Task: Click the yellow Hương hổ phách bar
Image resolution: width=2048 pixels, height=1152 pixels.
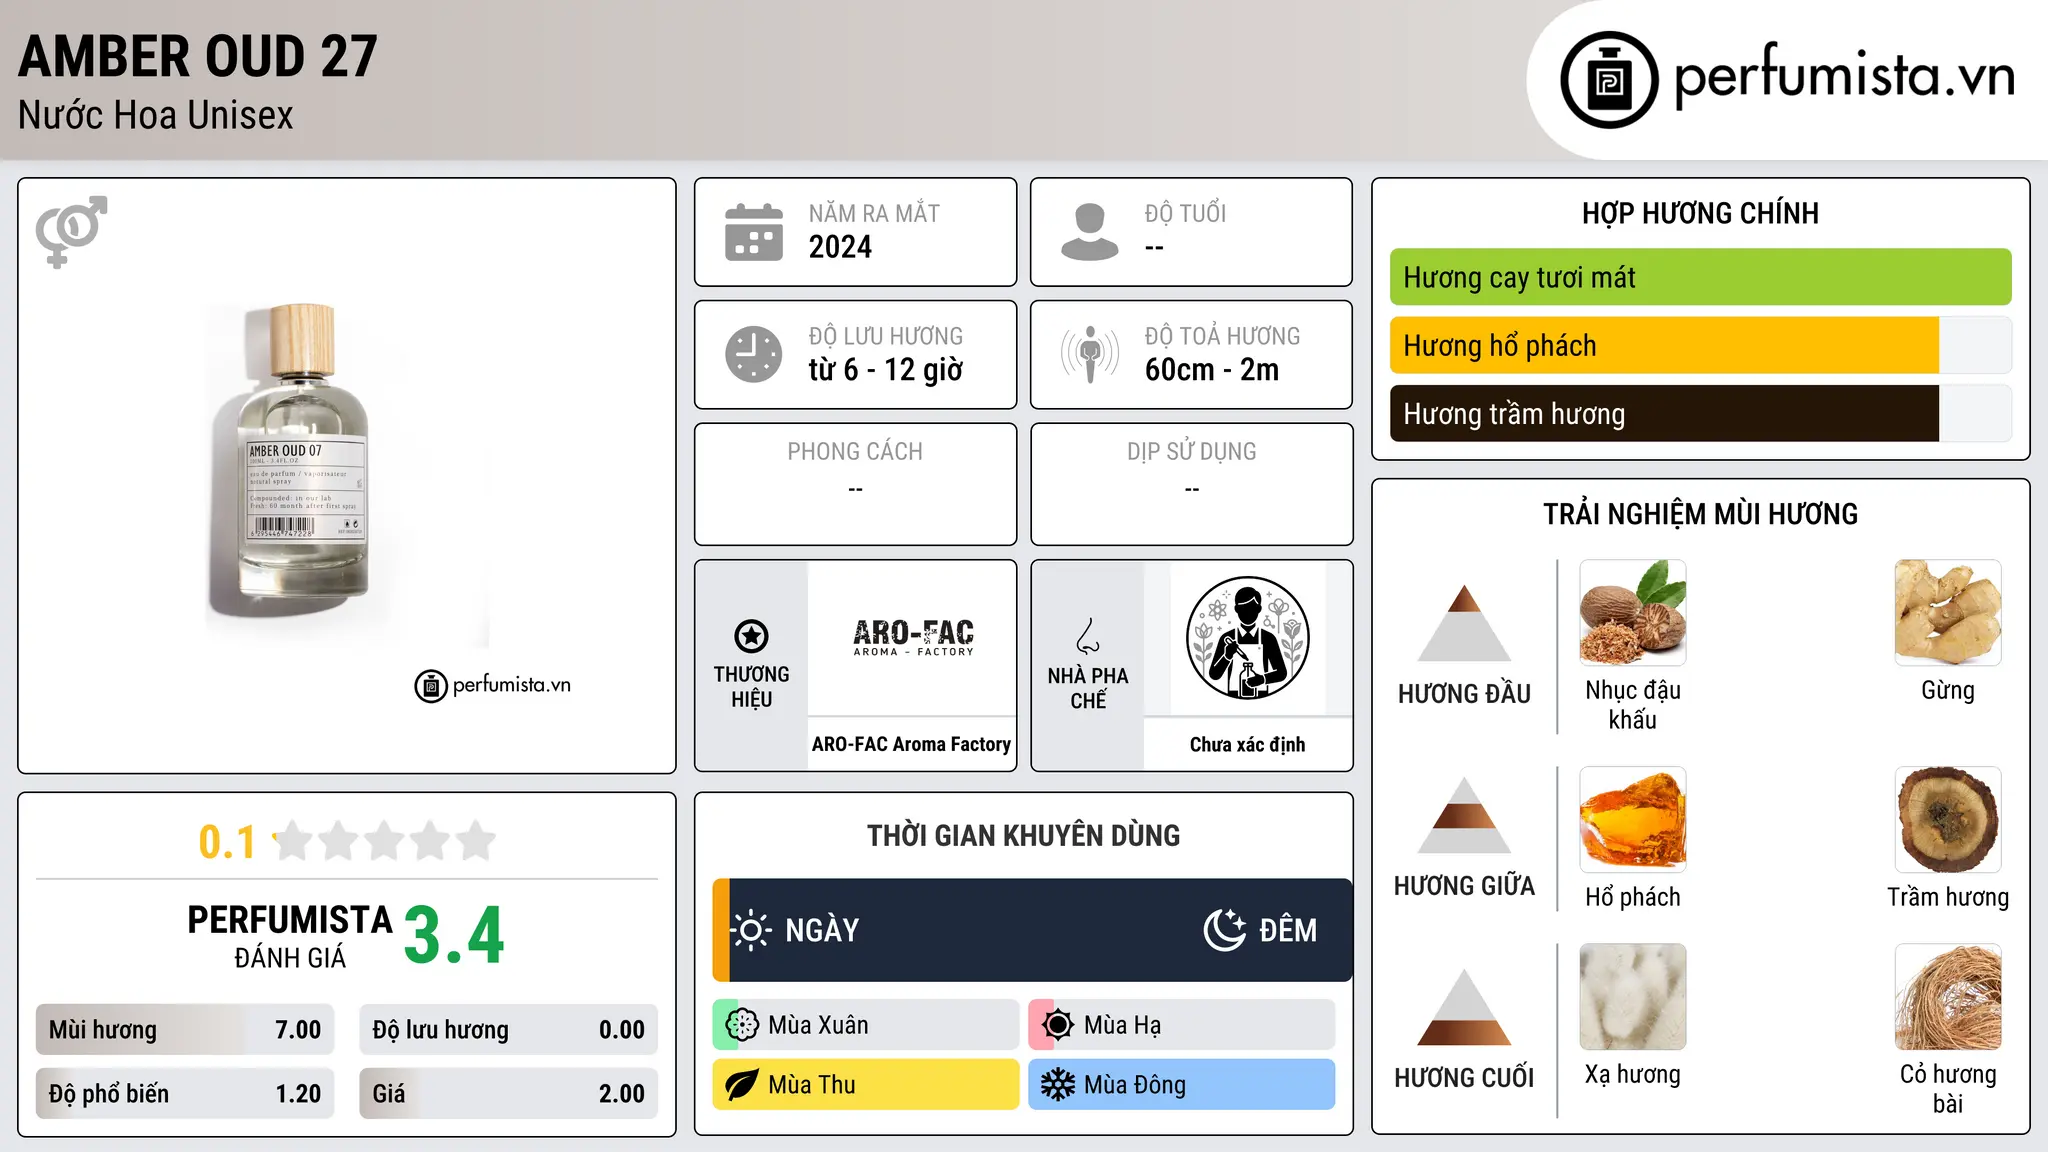Action: pos(1700,345)
